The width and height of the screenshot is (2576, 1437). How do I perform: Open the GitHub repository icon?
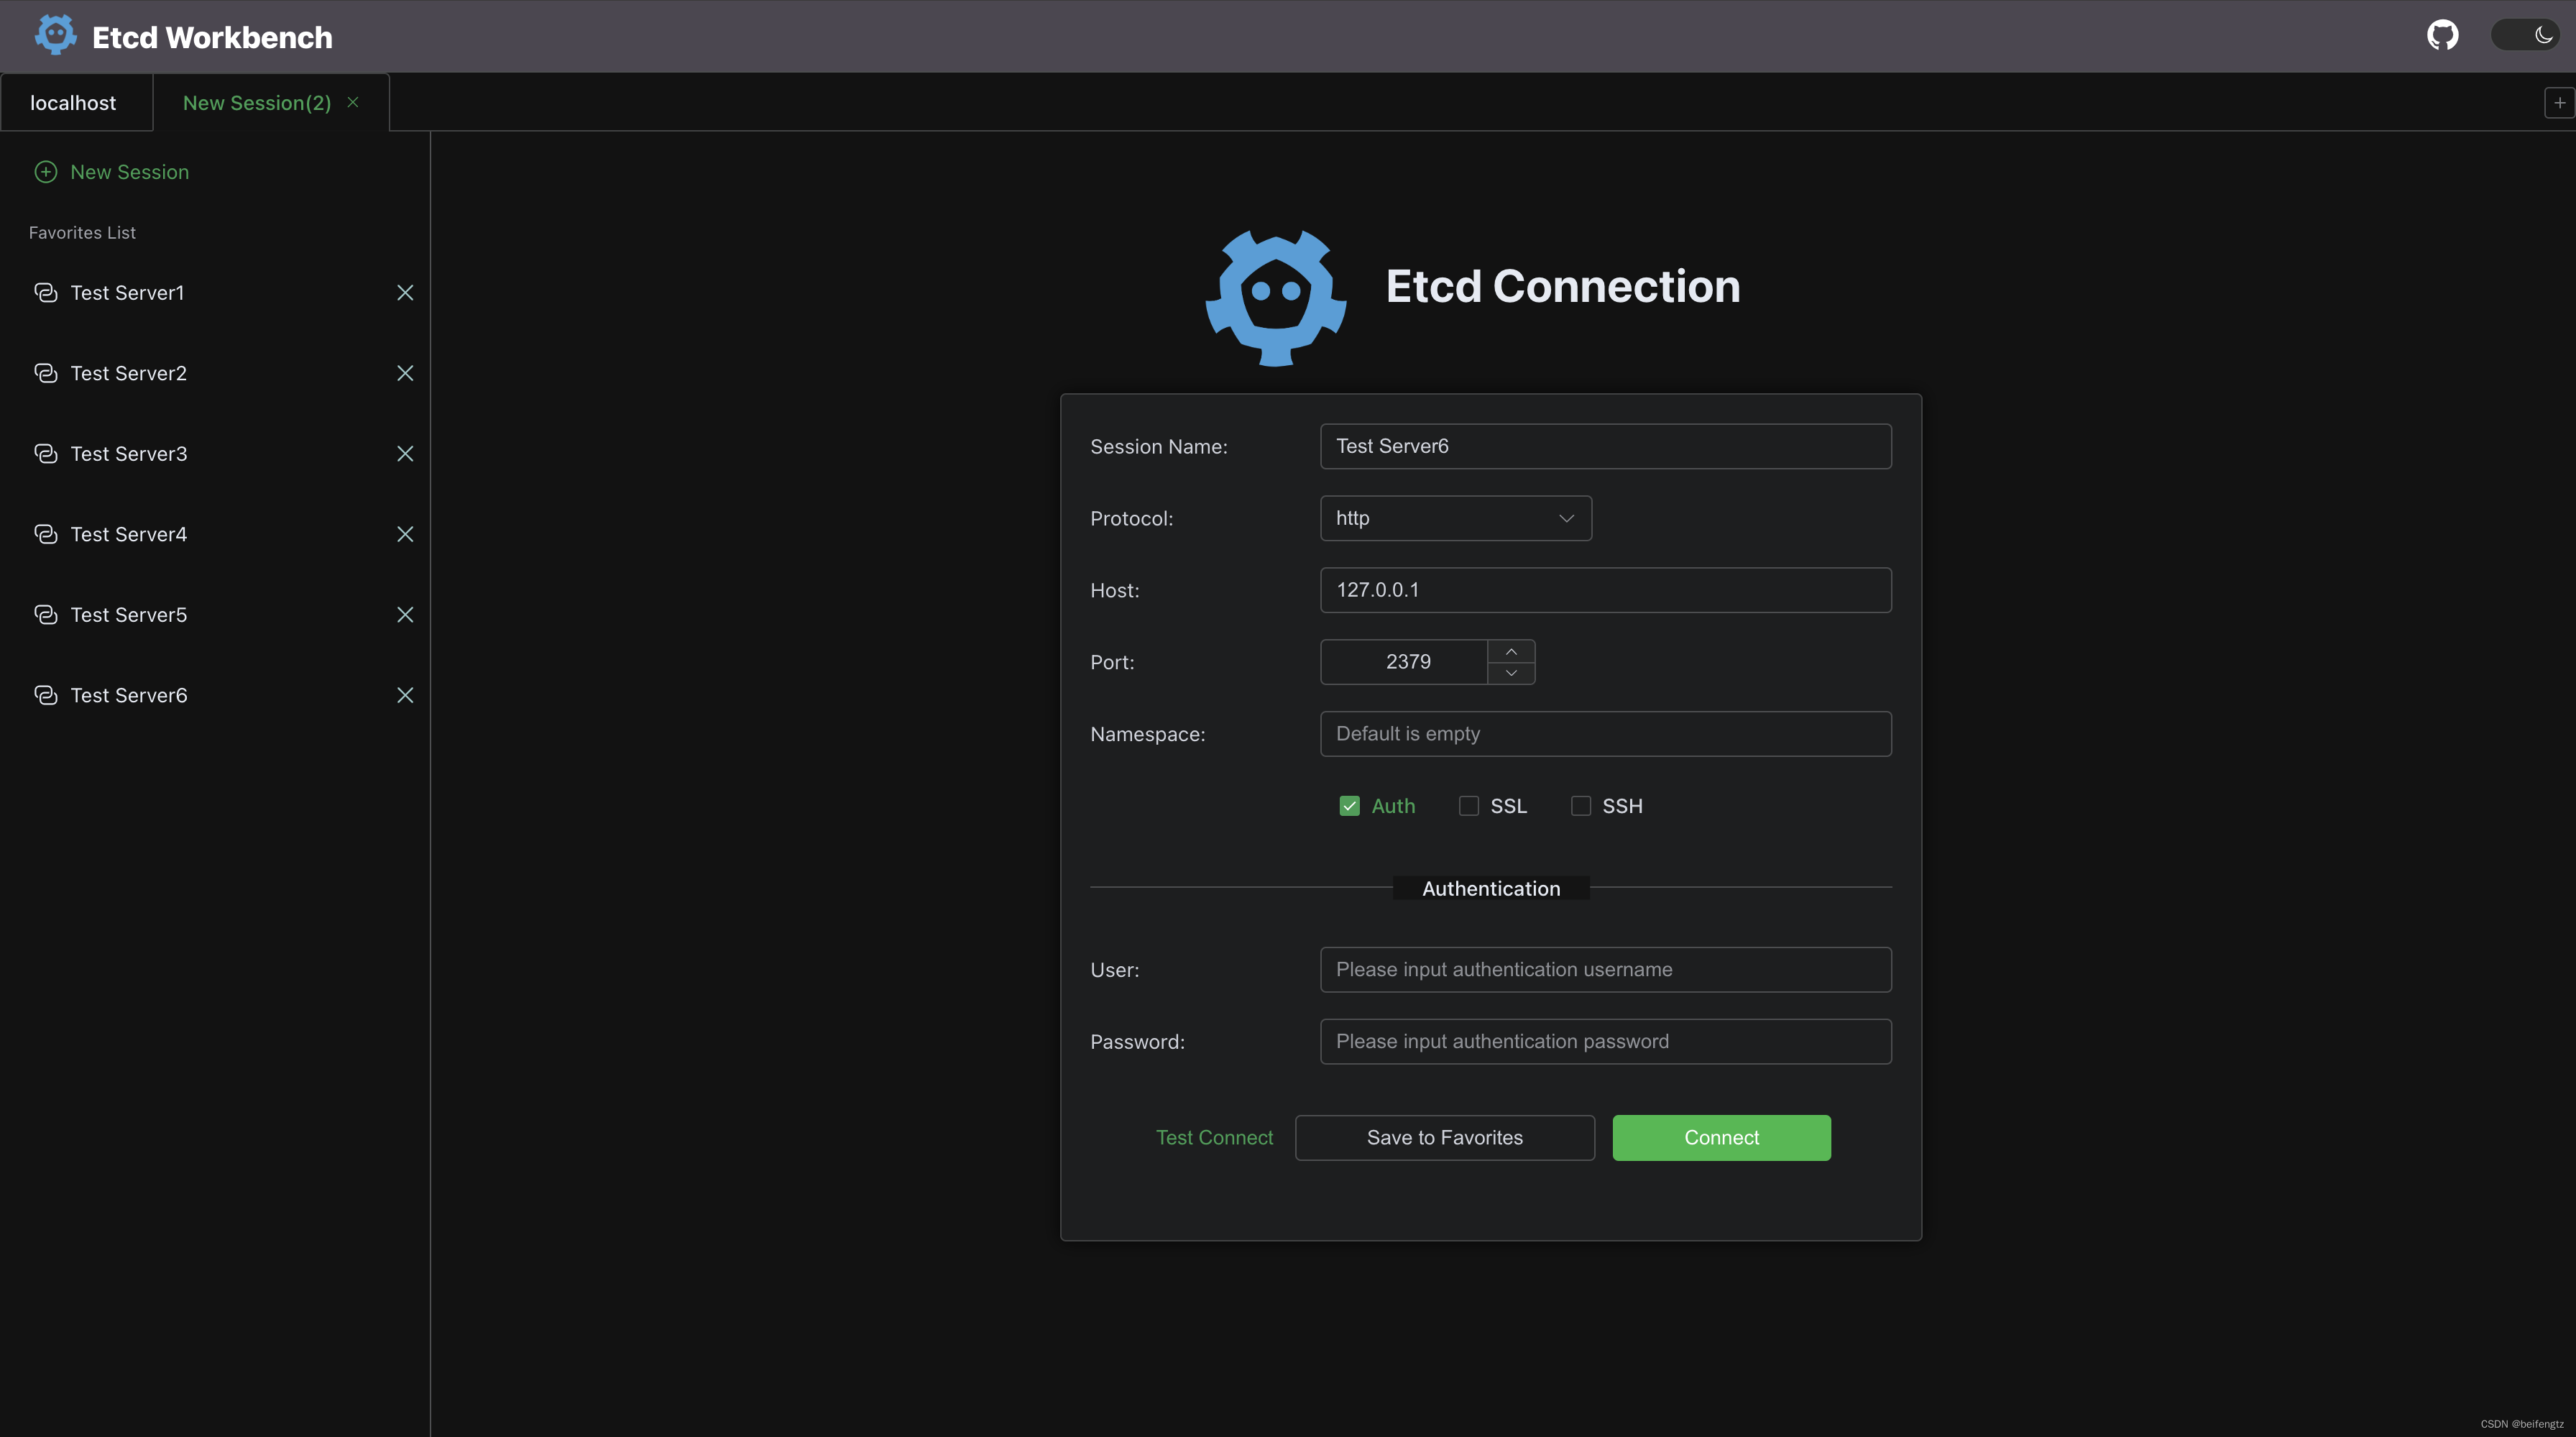(2442, 35)
